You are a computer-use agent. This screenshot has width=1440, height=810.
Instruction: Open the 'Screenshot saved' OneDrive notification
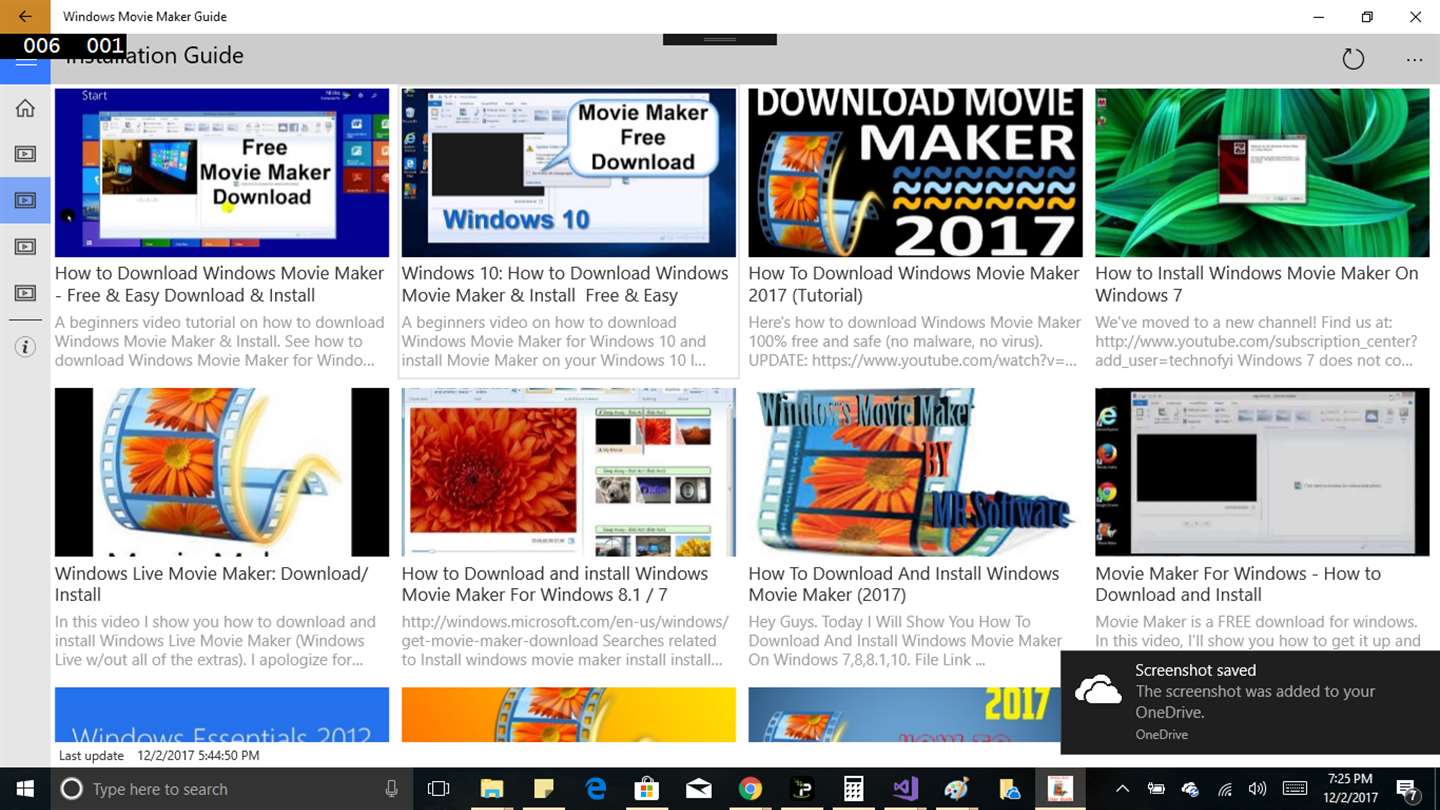tap(1250, 701)
